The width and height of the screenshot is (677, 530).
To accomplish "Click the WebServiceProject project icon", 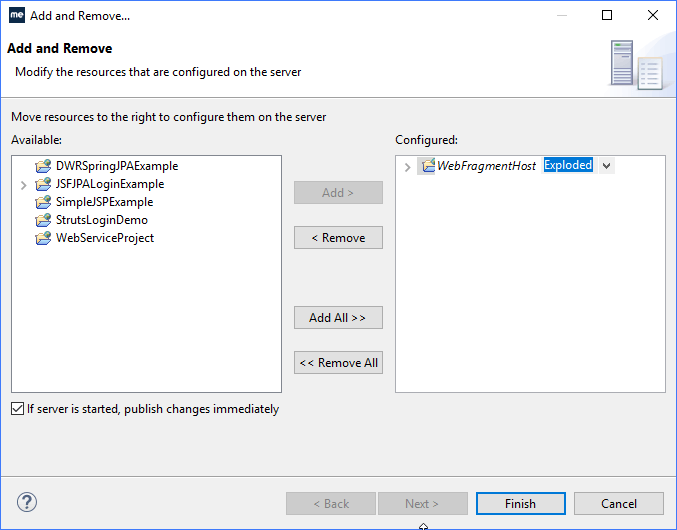I will [x=42, y=238].
